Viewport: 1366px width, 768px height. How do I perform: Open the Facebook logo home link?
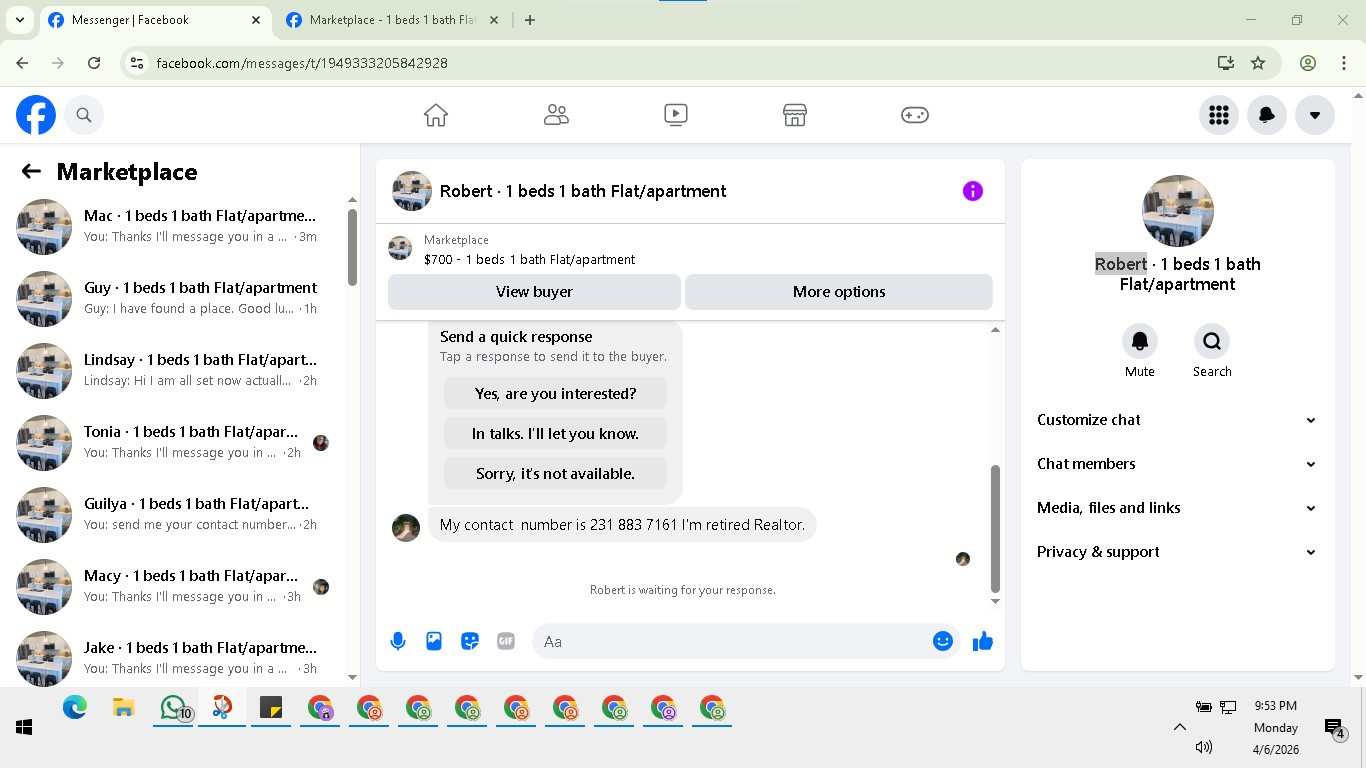pyautogui.click(x=36, y=115)
